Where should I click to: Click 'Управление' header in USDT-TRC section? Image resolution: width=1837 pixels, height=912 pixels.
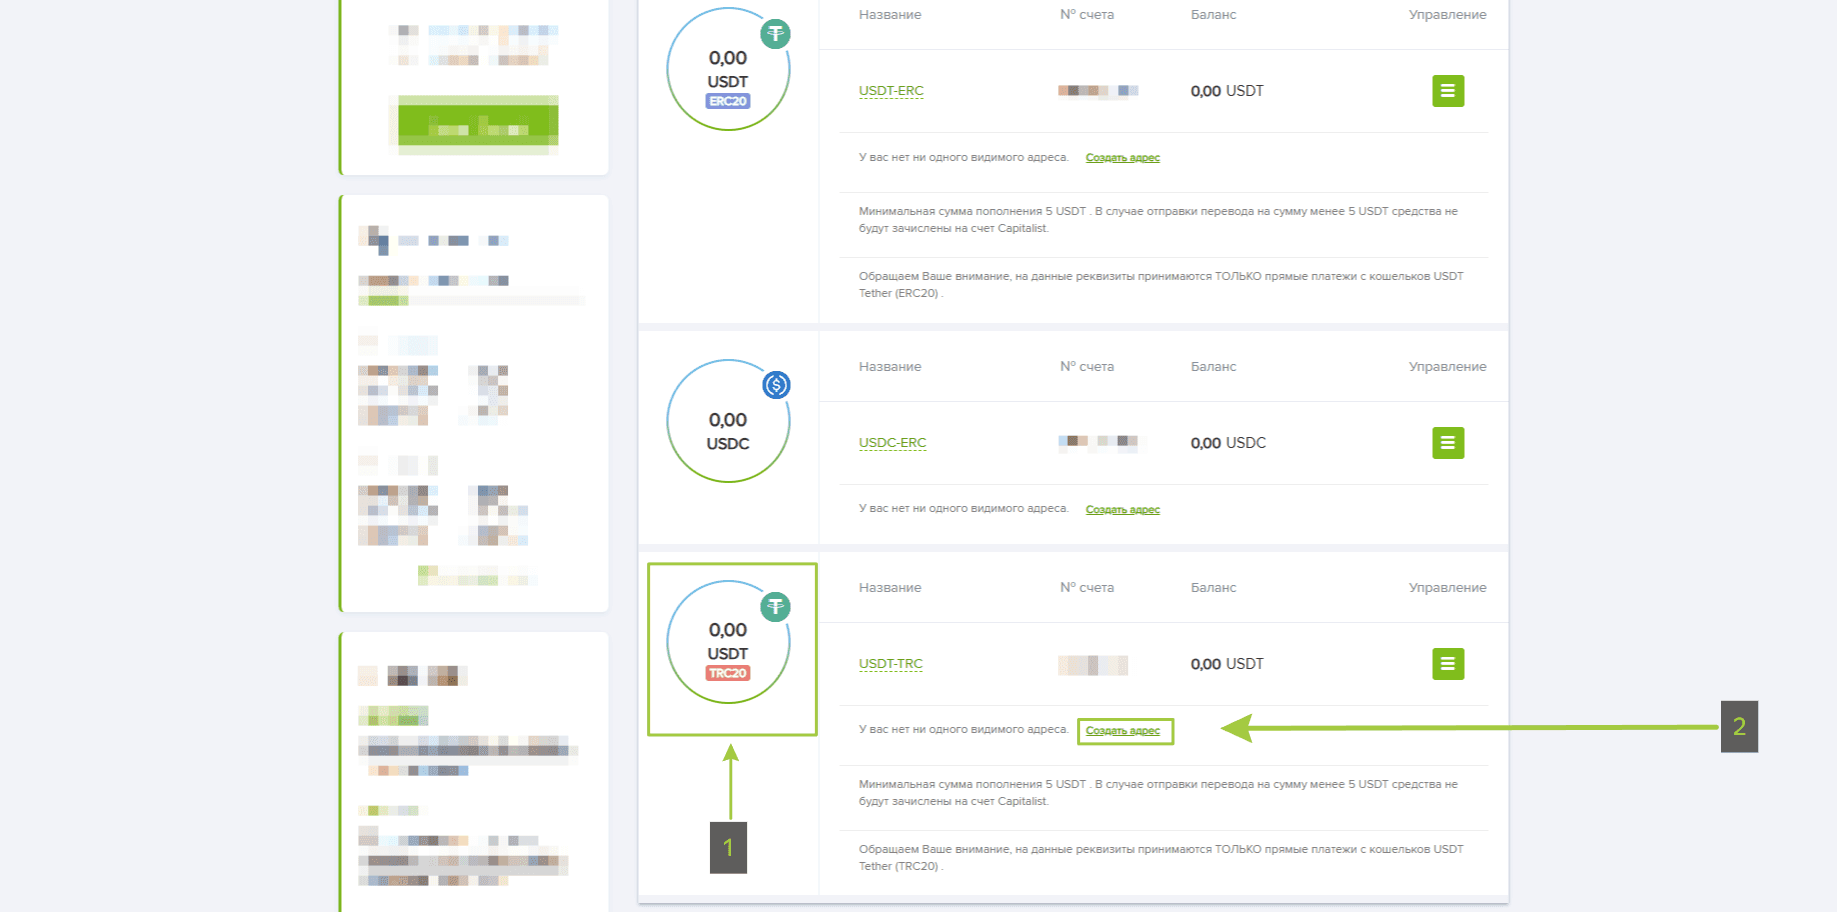tap(1447, 588)
